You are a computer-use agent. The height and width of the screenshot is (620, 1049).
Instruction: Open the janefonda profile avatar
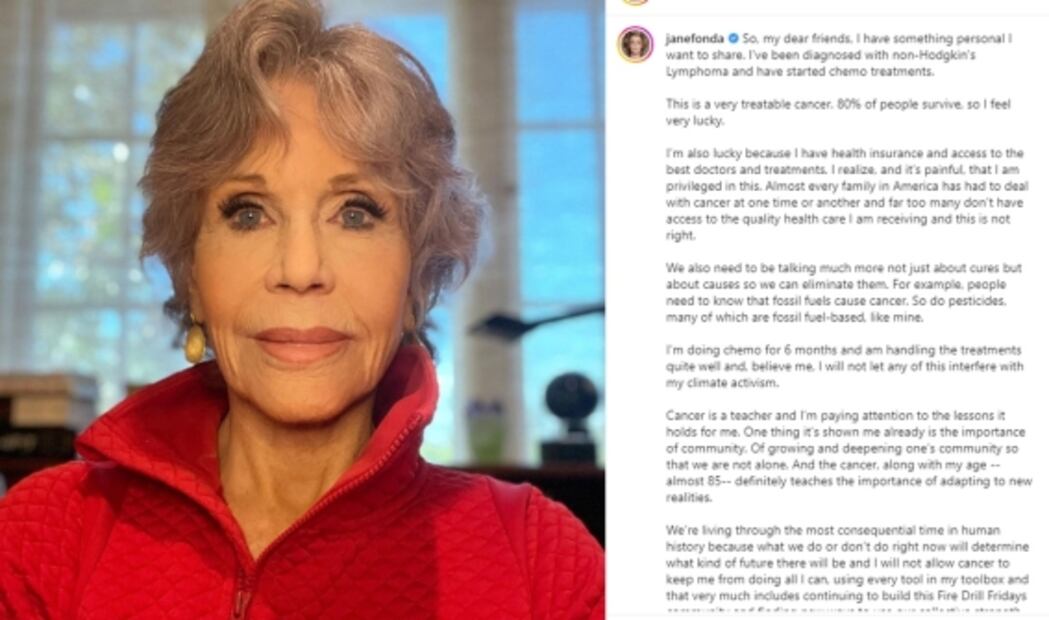(x=635, y=45)
